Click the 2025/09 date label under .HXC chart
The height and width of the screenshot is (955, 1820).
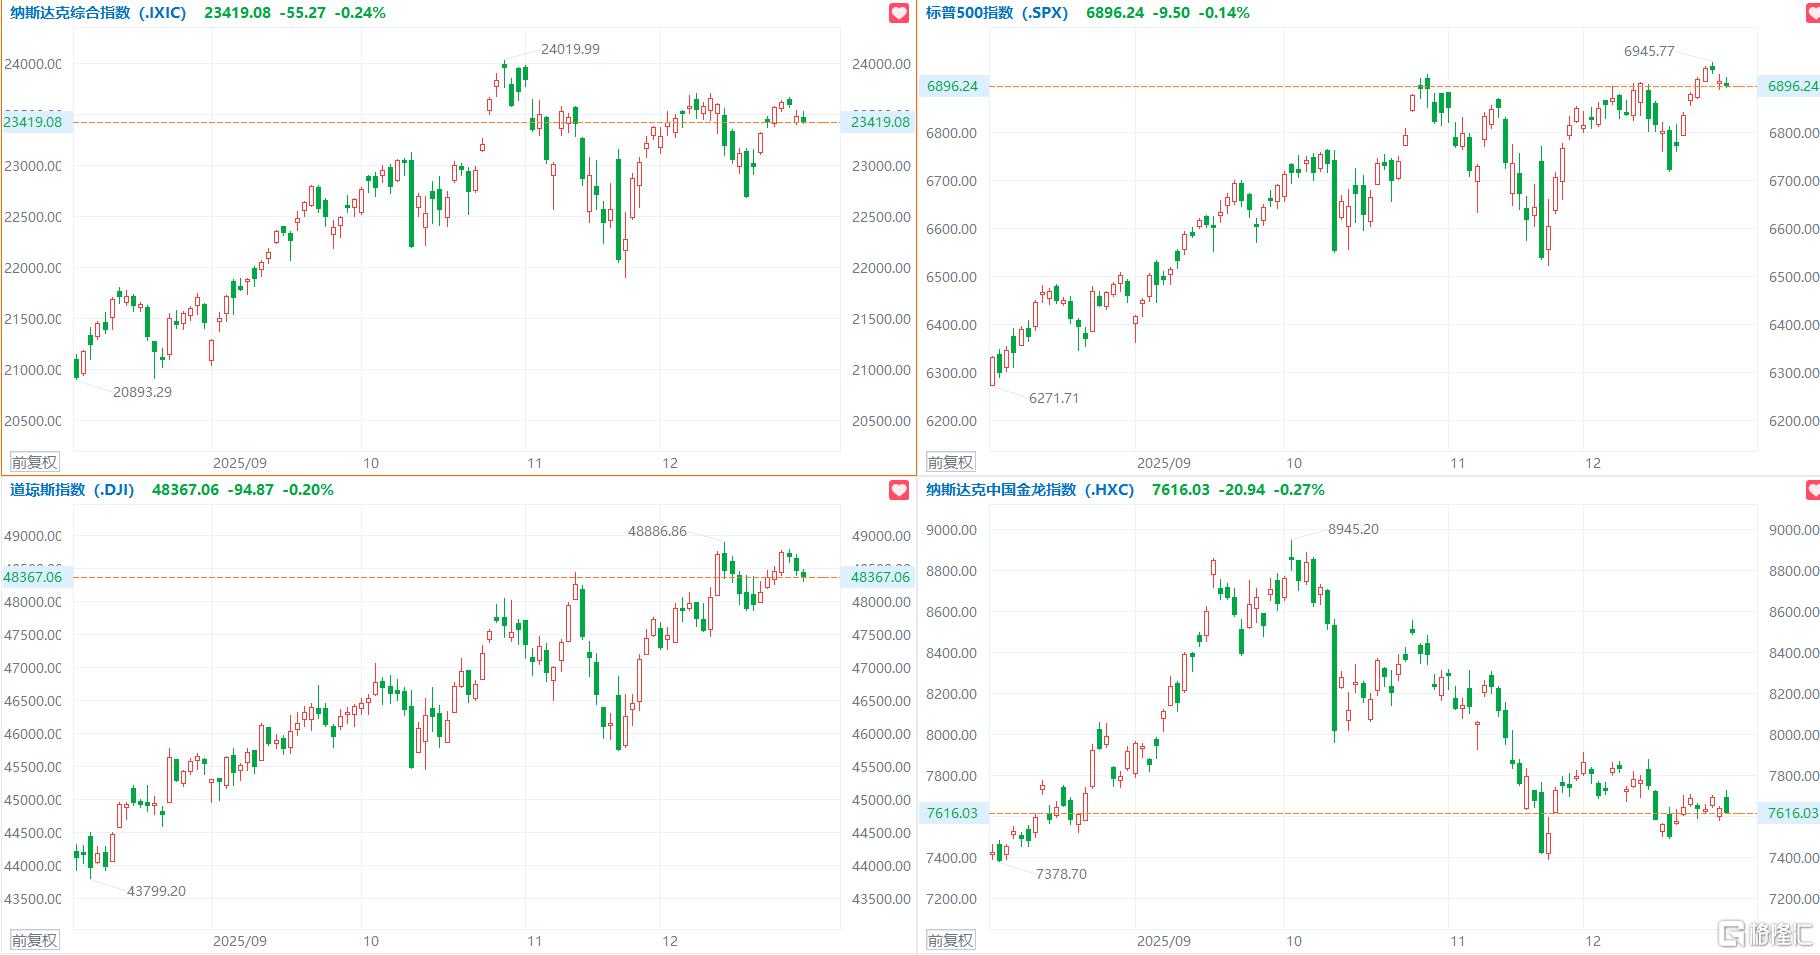coord(1164,941)
